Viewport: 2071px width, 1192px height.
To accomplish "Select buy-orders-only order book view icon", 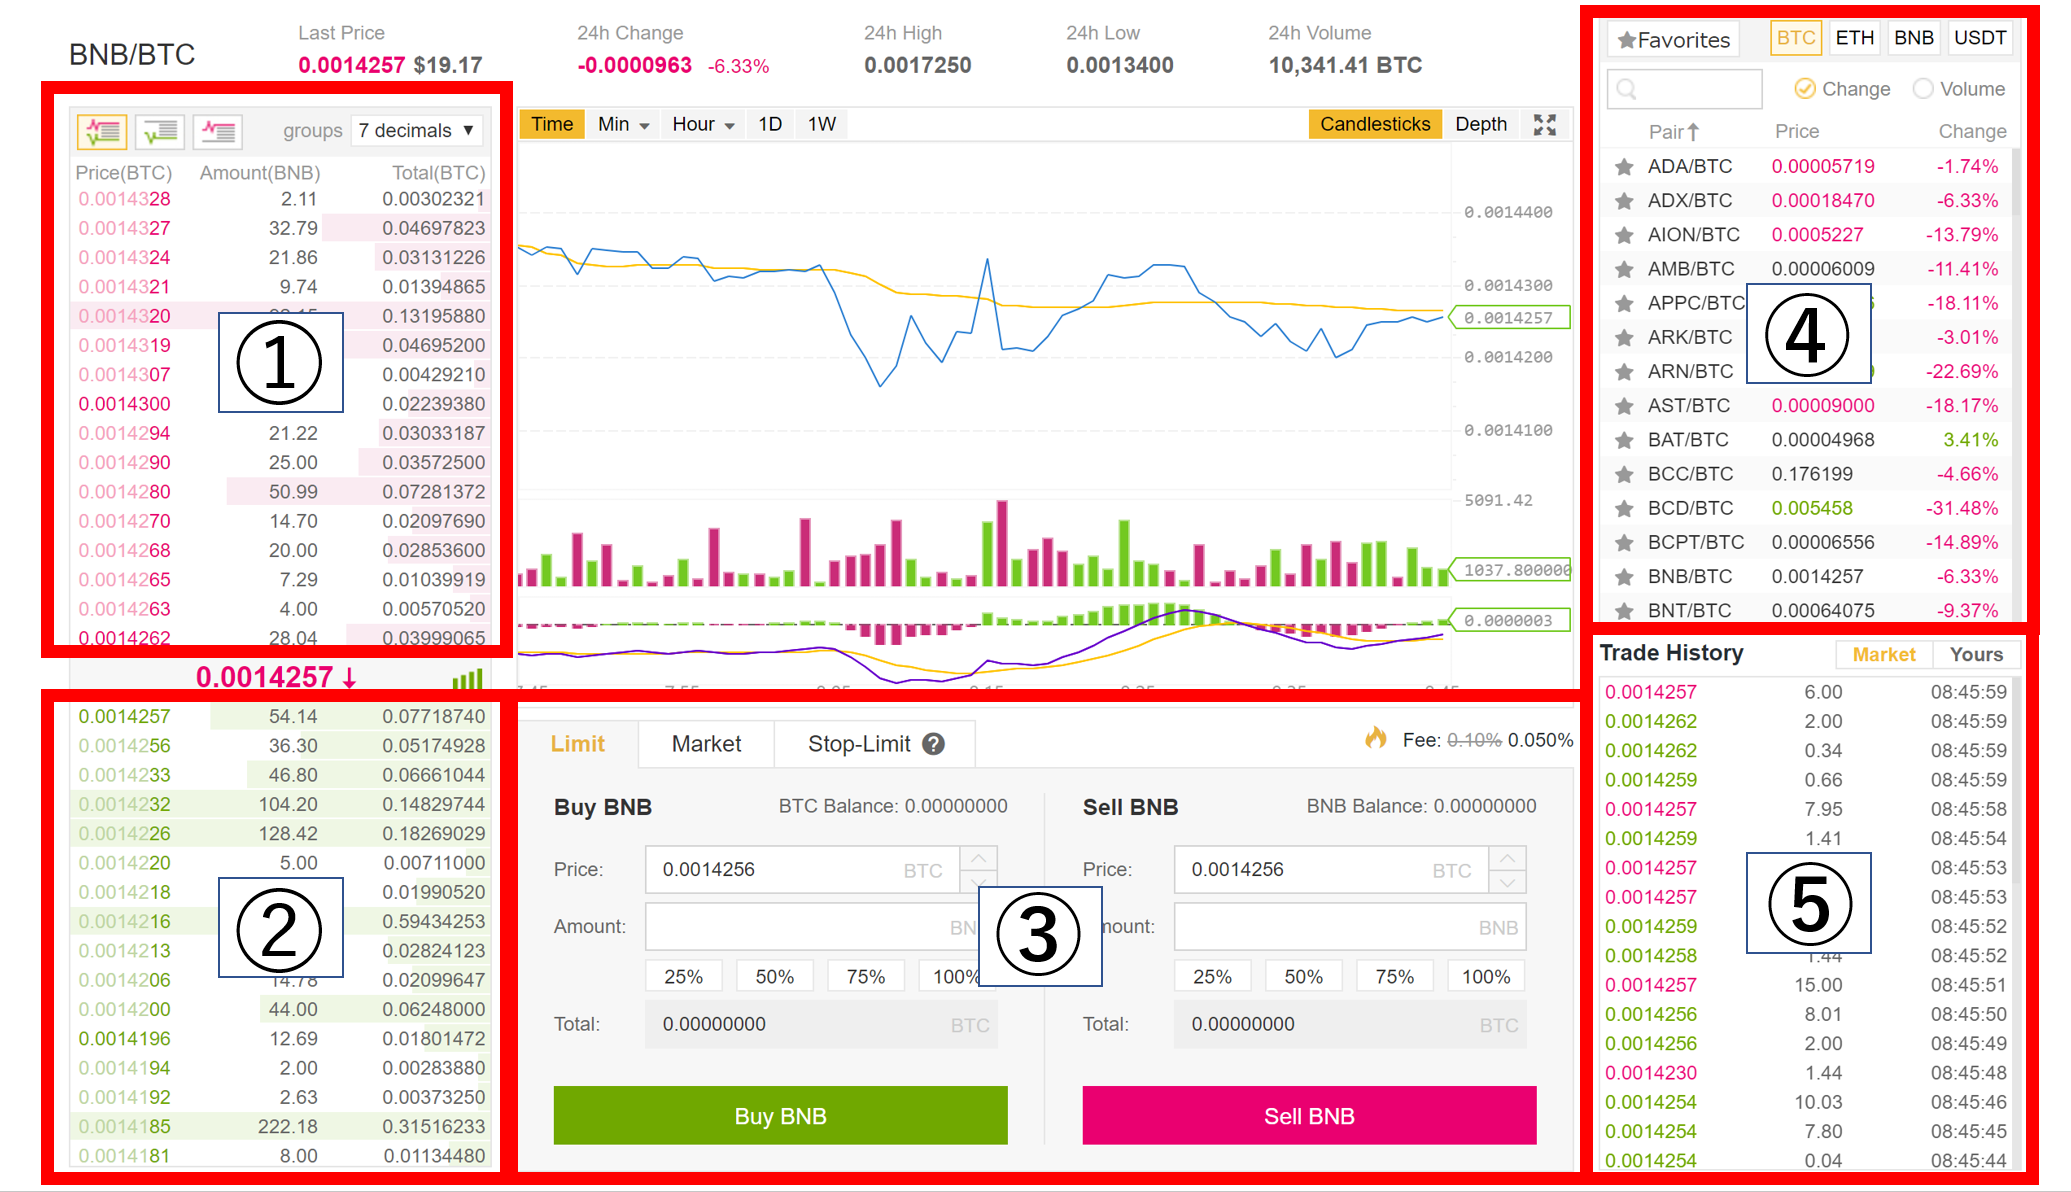I will click(160, 131).
